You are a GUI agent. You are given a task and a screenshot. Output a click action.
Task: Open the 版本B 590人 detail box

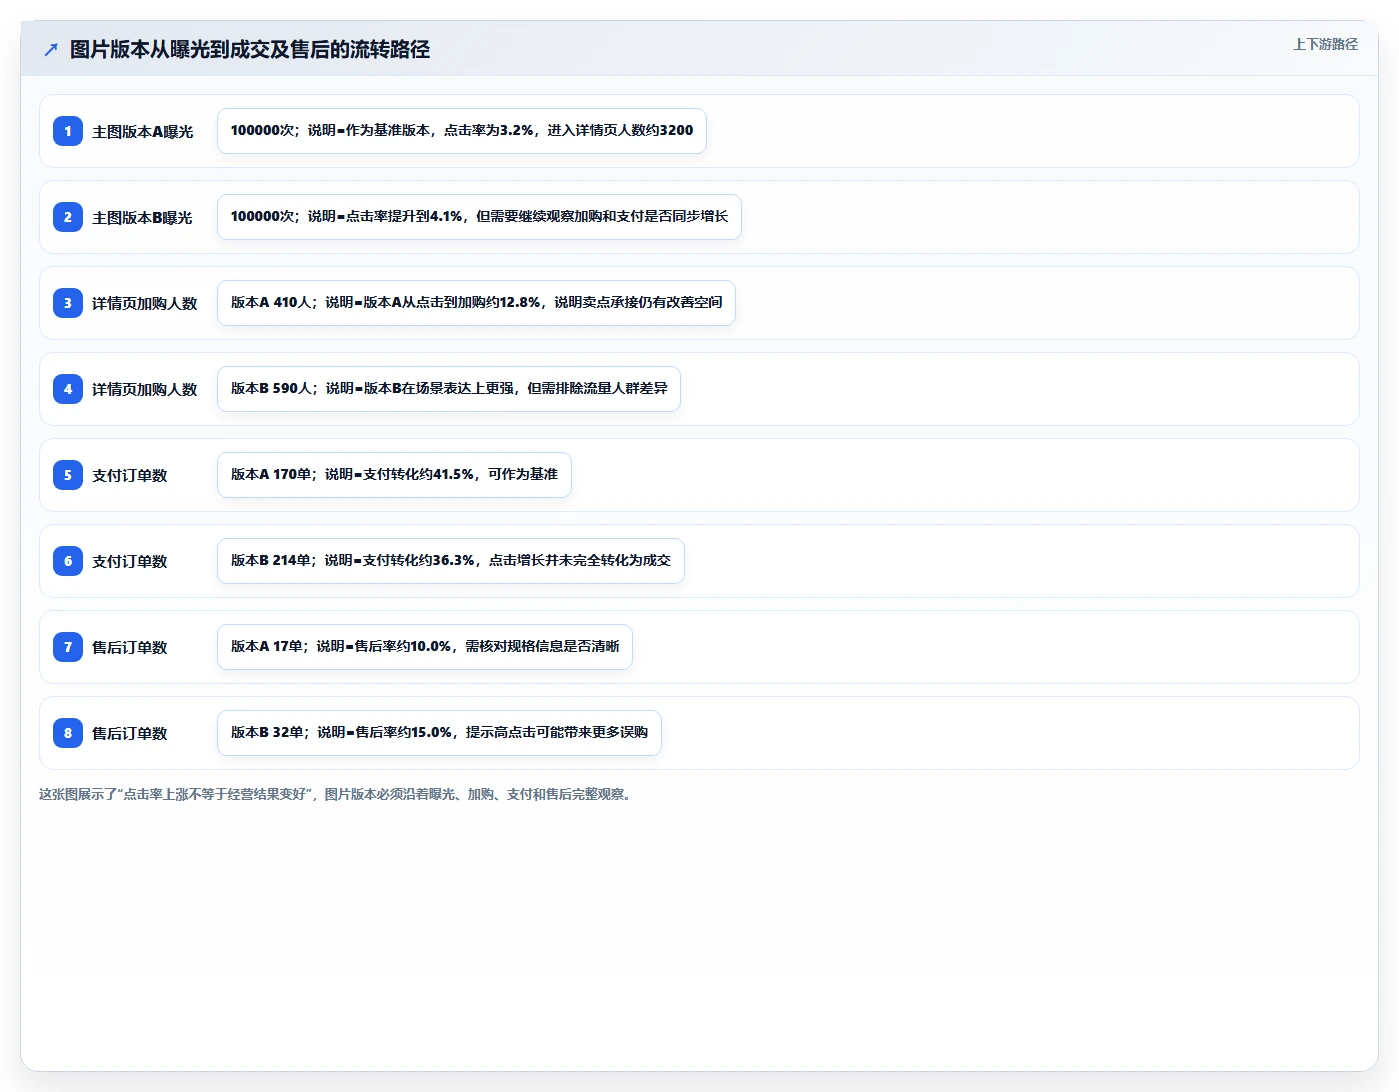click(449, 389)
